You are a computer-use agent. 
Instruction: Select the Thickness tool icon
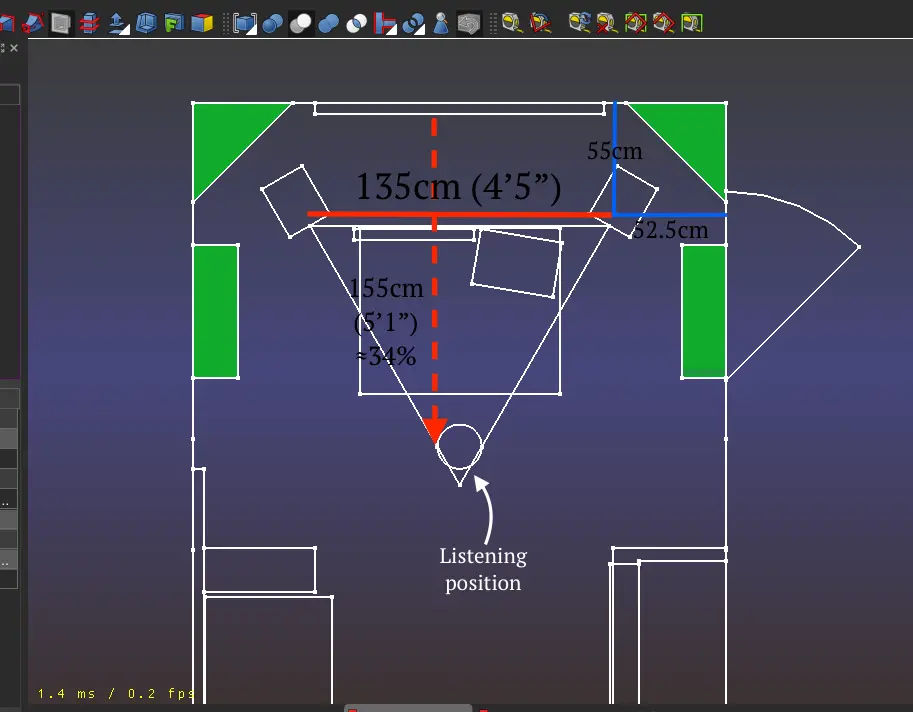point(146,23)
